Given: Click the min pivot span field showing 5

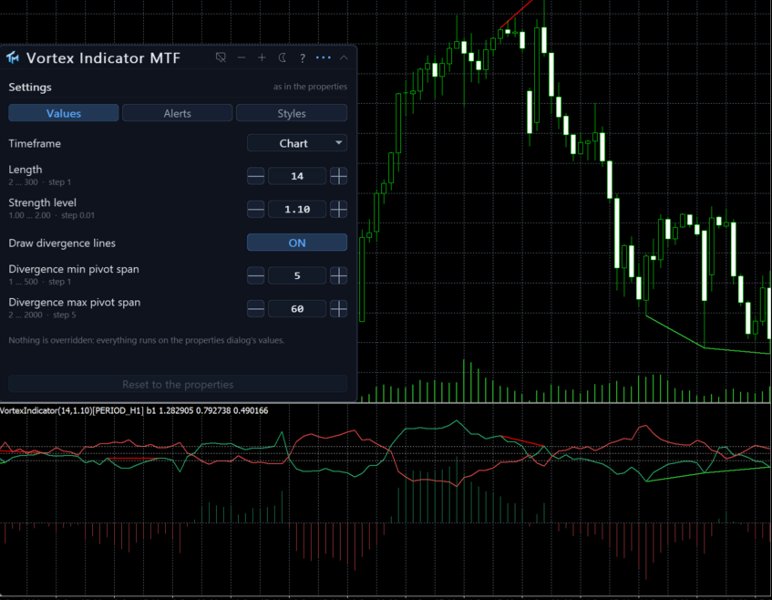Looking at the screenshot, I should (297, 276).
